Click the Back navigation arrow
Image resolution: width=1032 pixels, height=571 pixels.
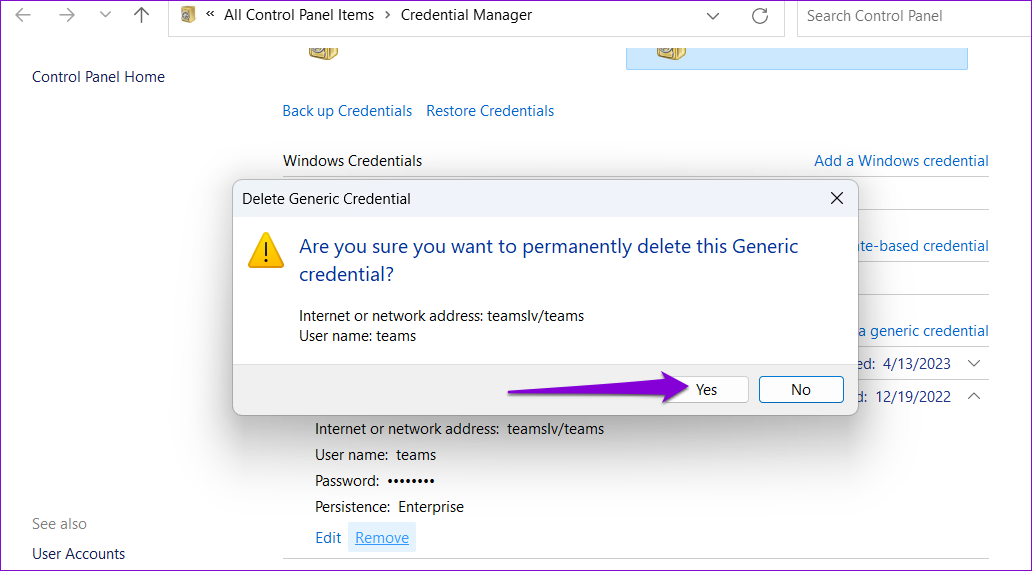[x=23, y=15]
